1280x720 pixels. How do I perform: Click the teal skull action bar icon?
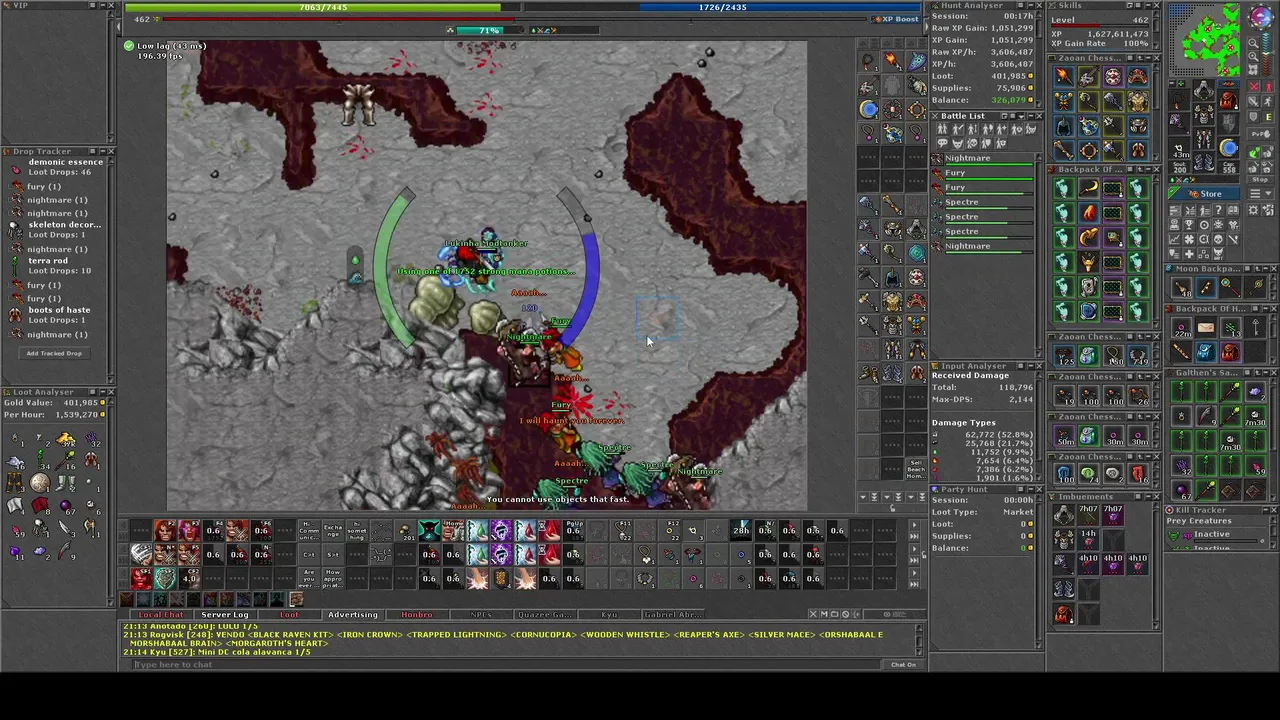pyautogui.click(x=429, y=530)
